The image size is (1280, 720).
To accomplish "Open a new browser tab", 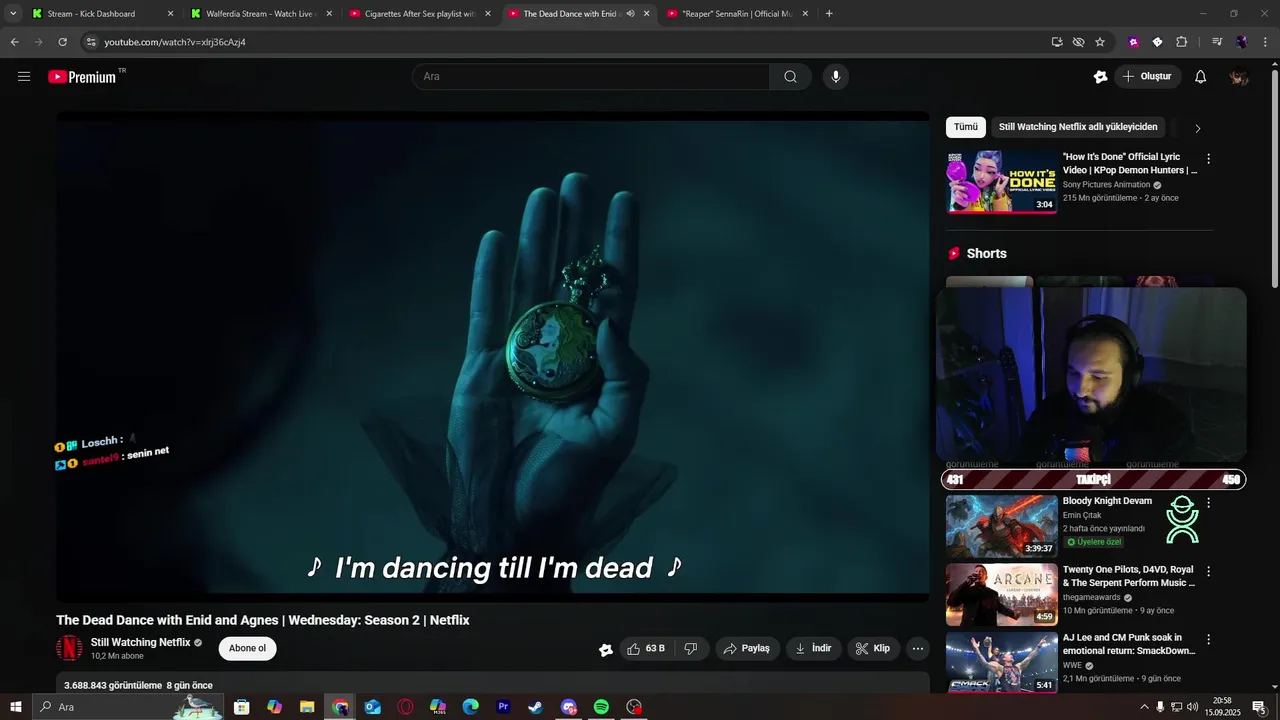I will click(x=829, y=14).
